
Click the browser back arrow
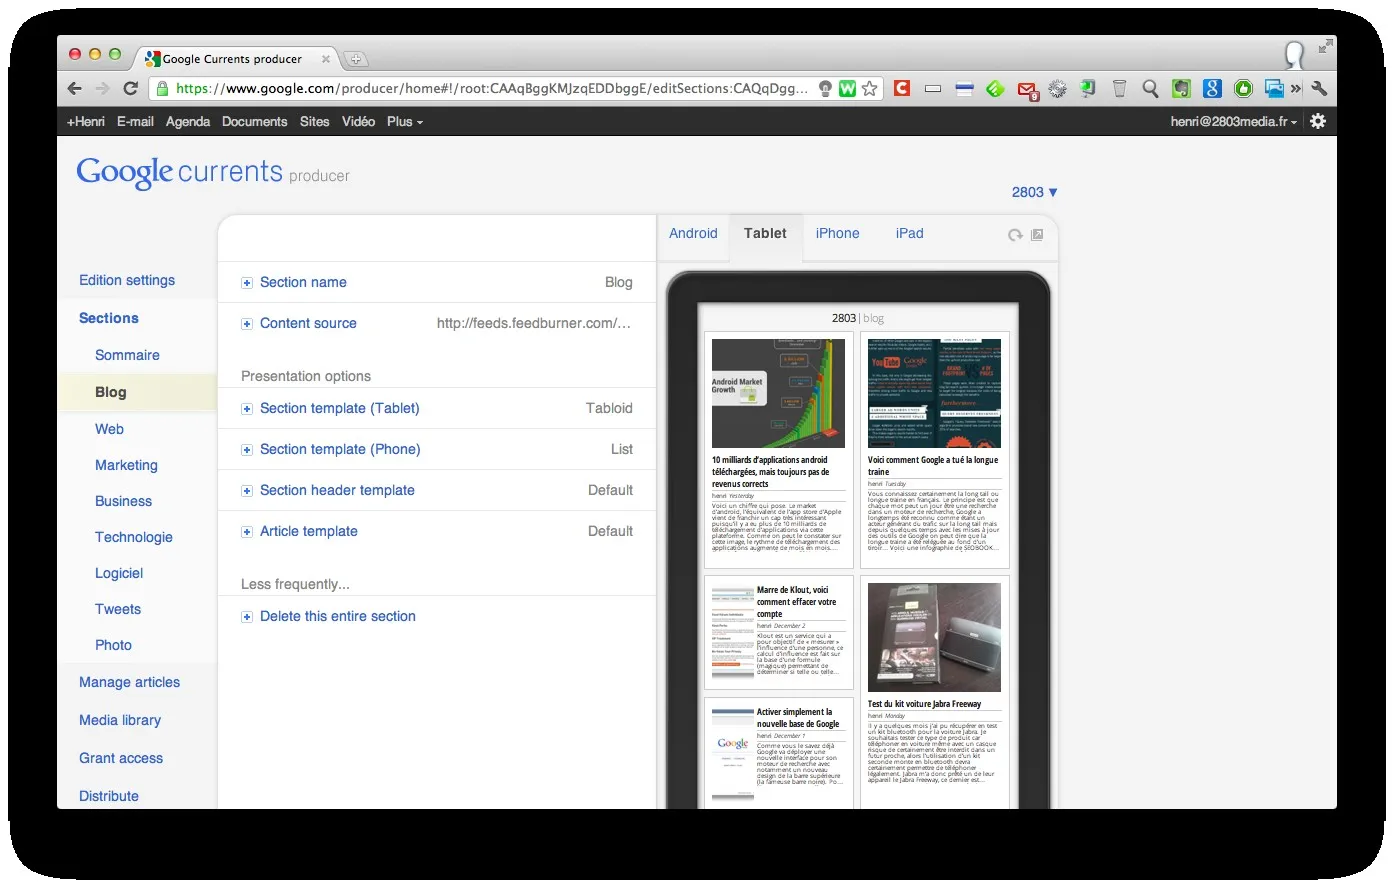(x=75, y=88)
